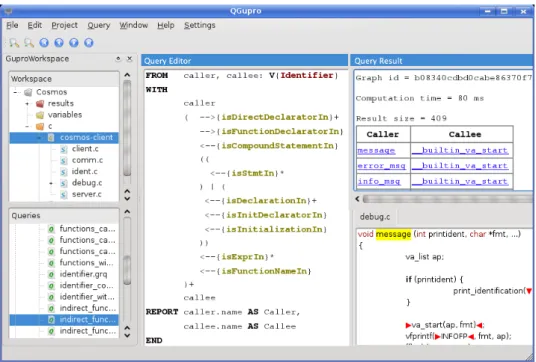Click the Queries list header
Viewport: 536px width, 362px height.
[x=64, y=216]
